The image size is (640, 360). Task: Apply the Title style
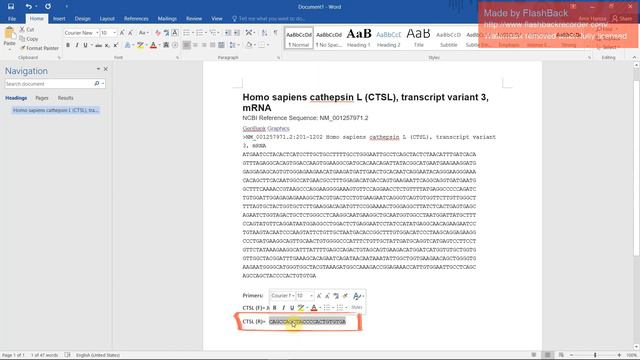coord(418,38)
